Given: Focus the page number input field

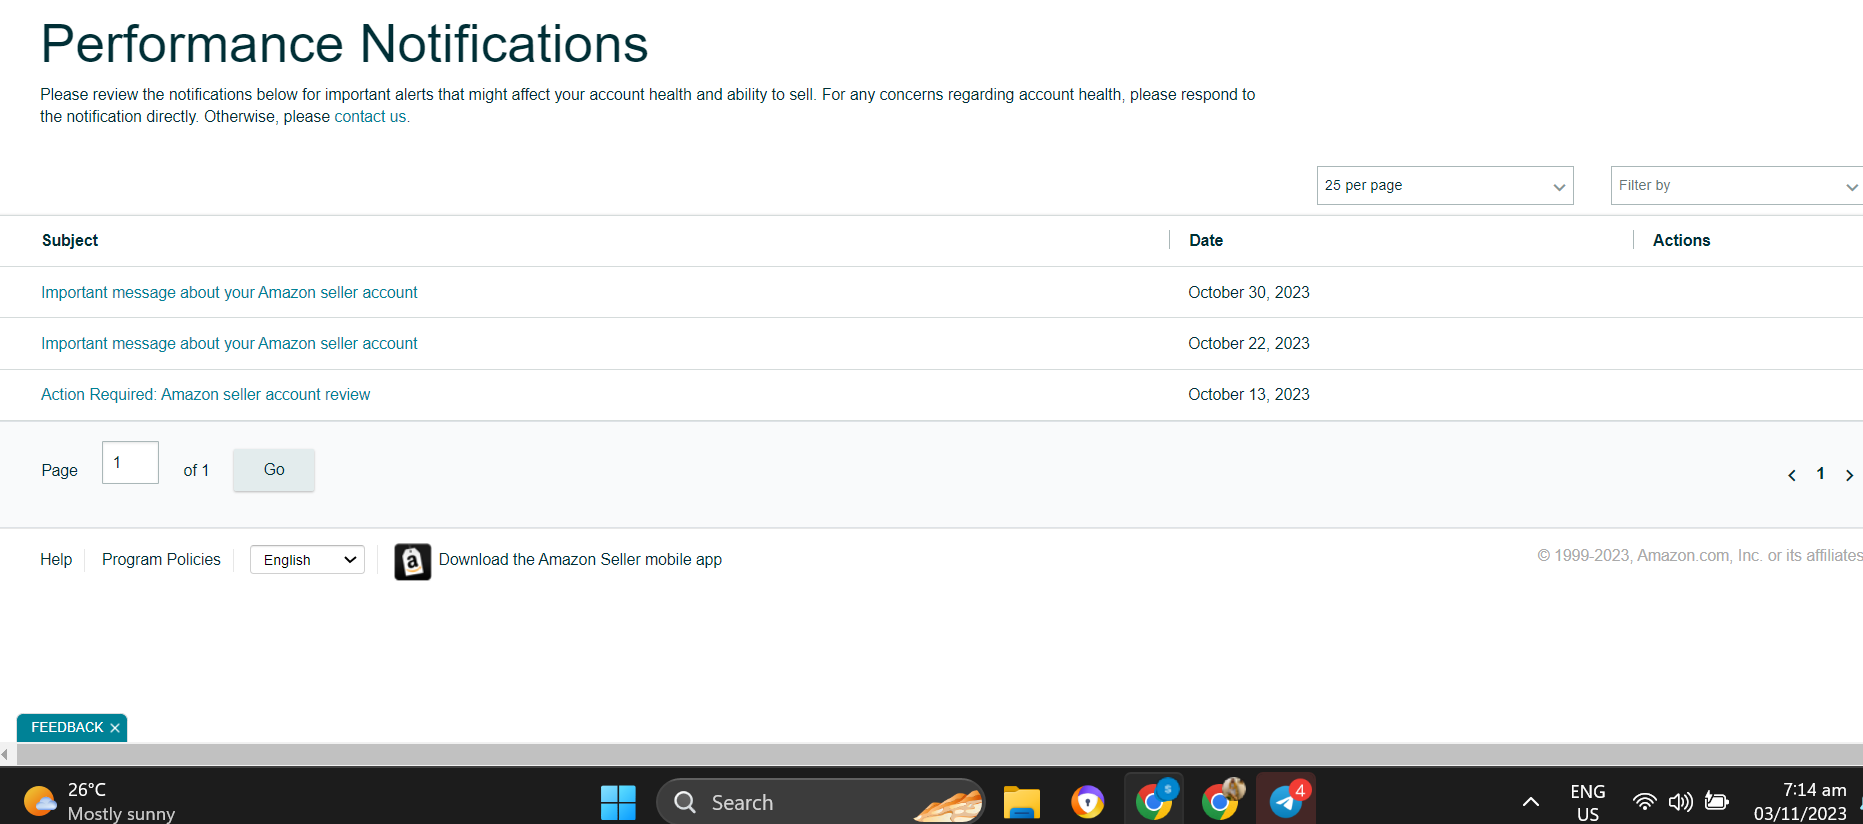Looking at the screenshot, I should [130, 463].
